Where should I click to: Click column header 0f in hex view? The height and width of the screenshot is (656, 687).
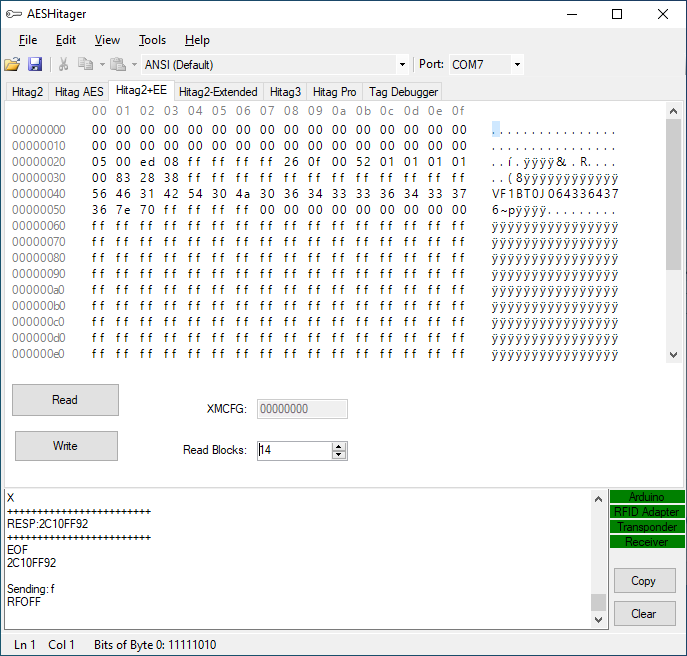click(x=458, y=111)
